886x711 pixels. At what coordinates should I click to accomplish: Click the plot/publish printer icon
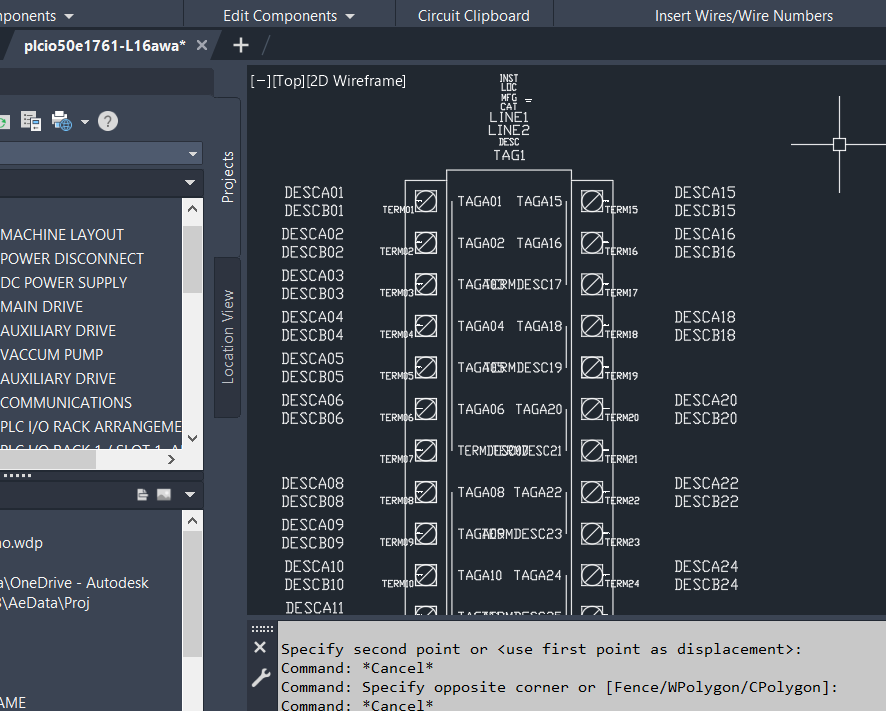(x=61, y=120)
